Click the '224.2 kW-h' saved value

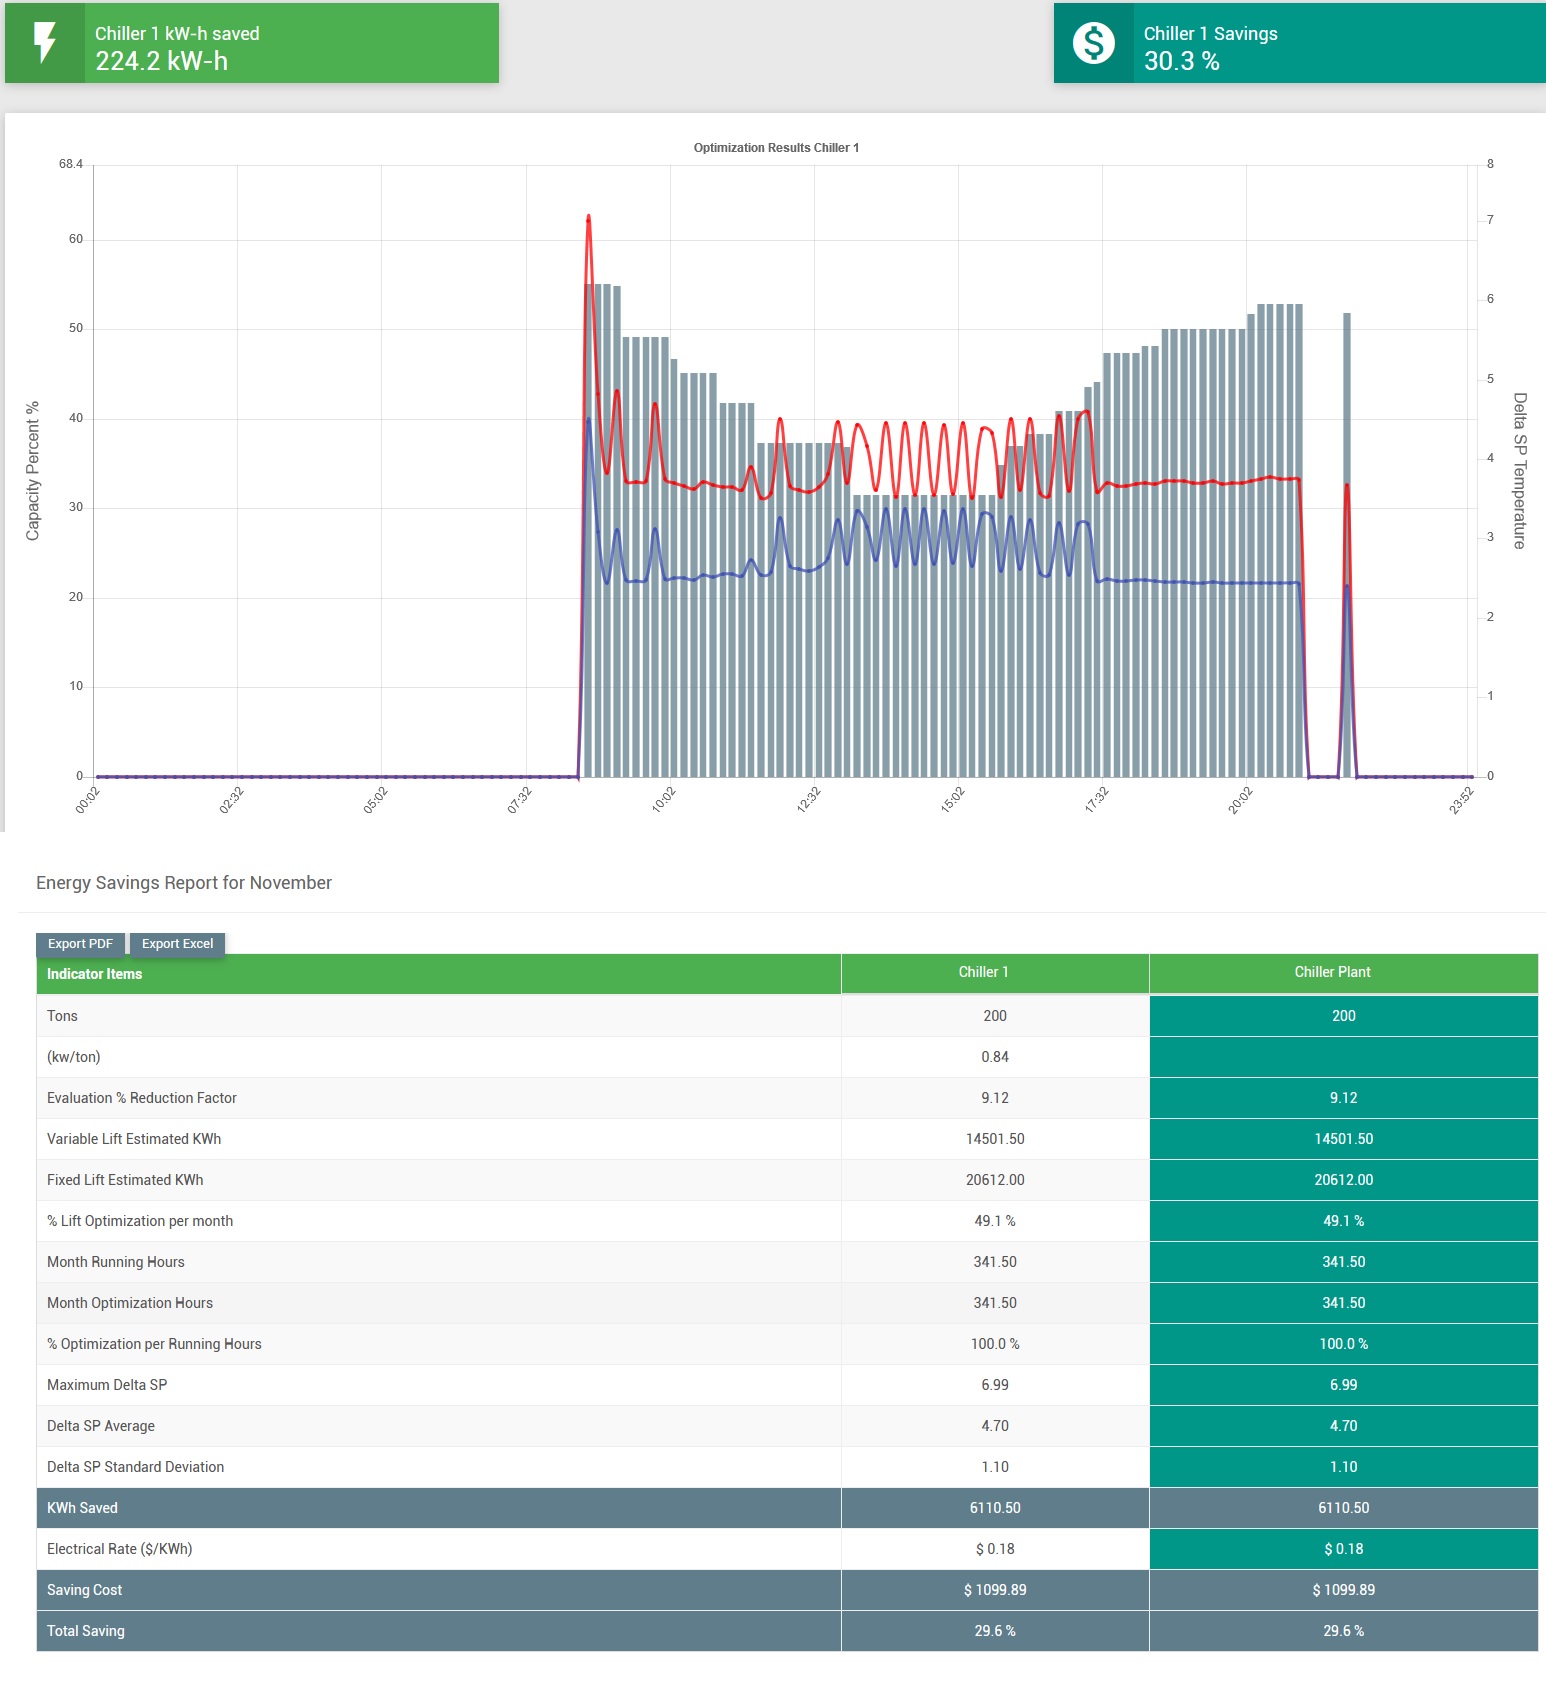[x=161, y=61]
